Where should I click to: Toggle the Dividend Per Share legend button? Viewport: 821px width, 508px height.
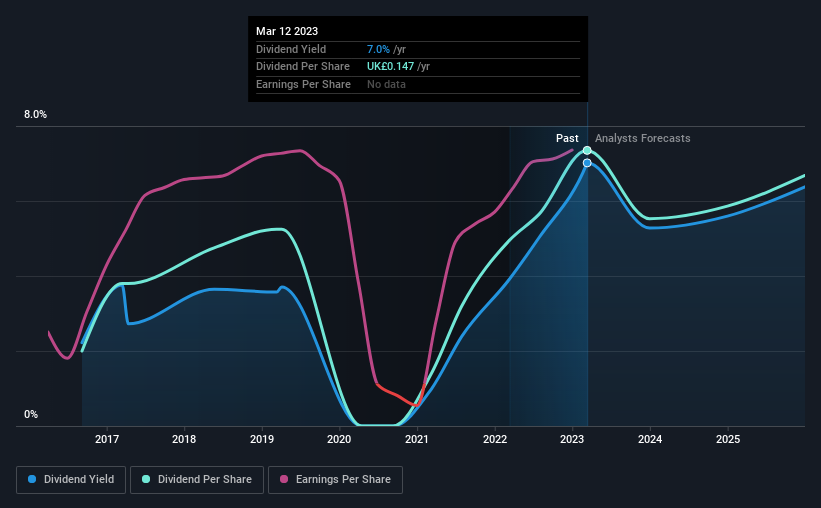coord(197,480)
